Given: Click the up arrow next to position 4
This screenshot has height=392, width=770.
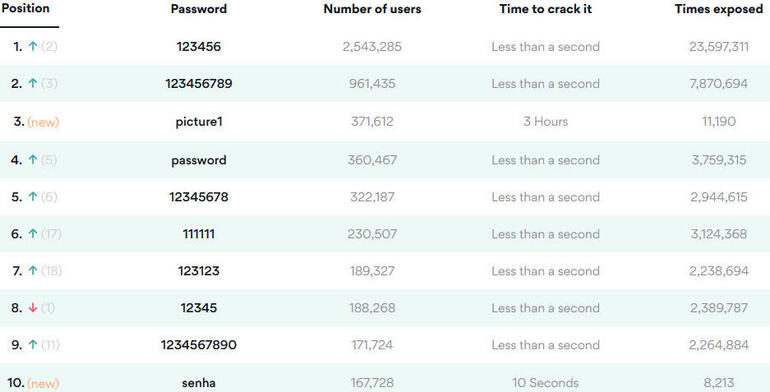Looking at the screenshot, I should 33,160.
